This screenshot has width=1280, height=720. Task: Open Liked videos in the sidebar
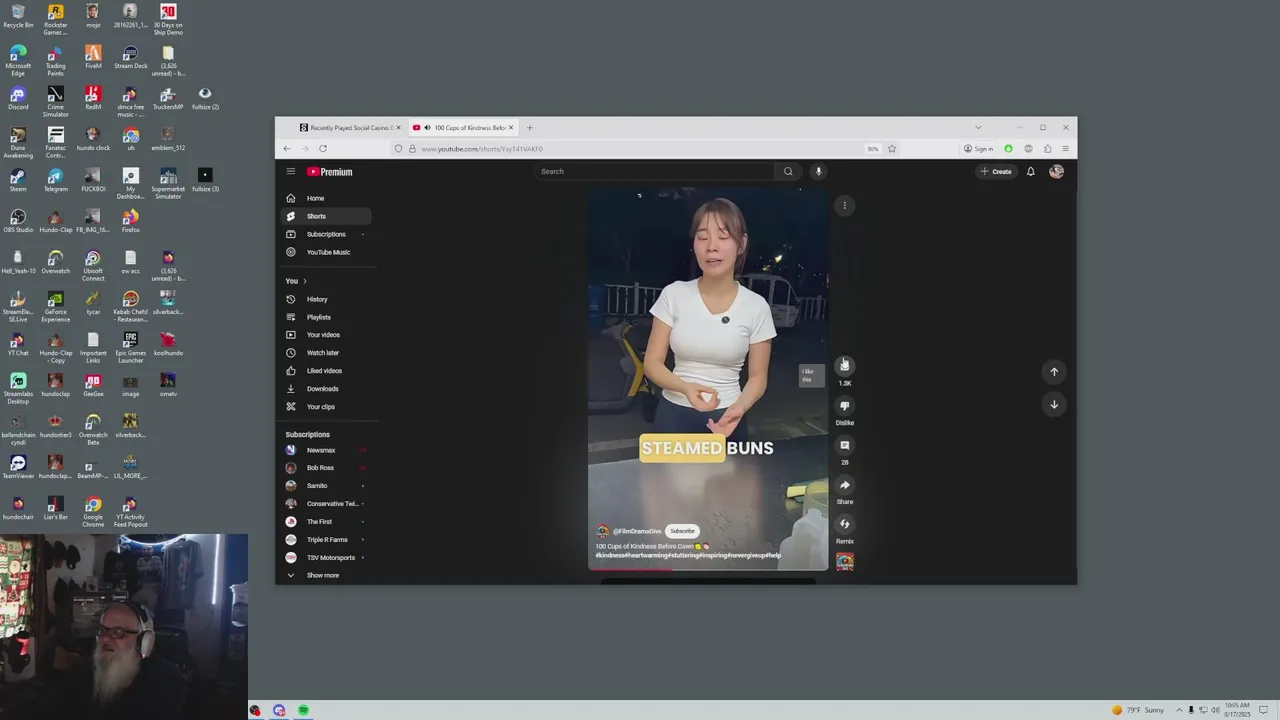325,371
